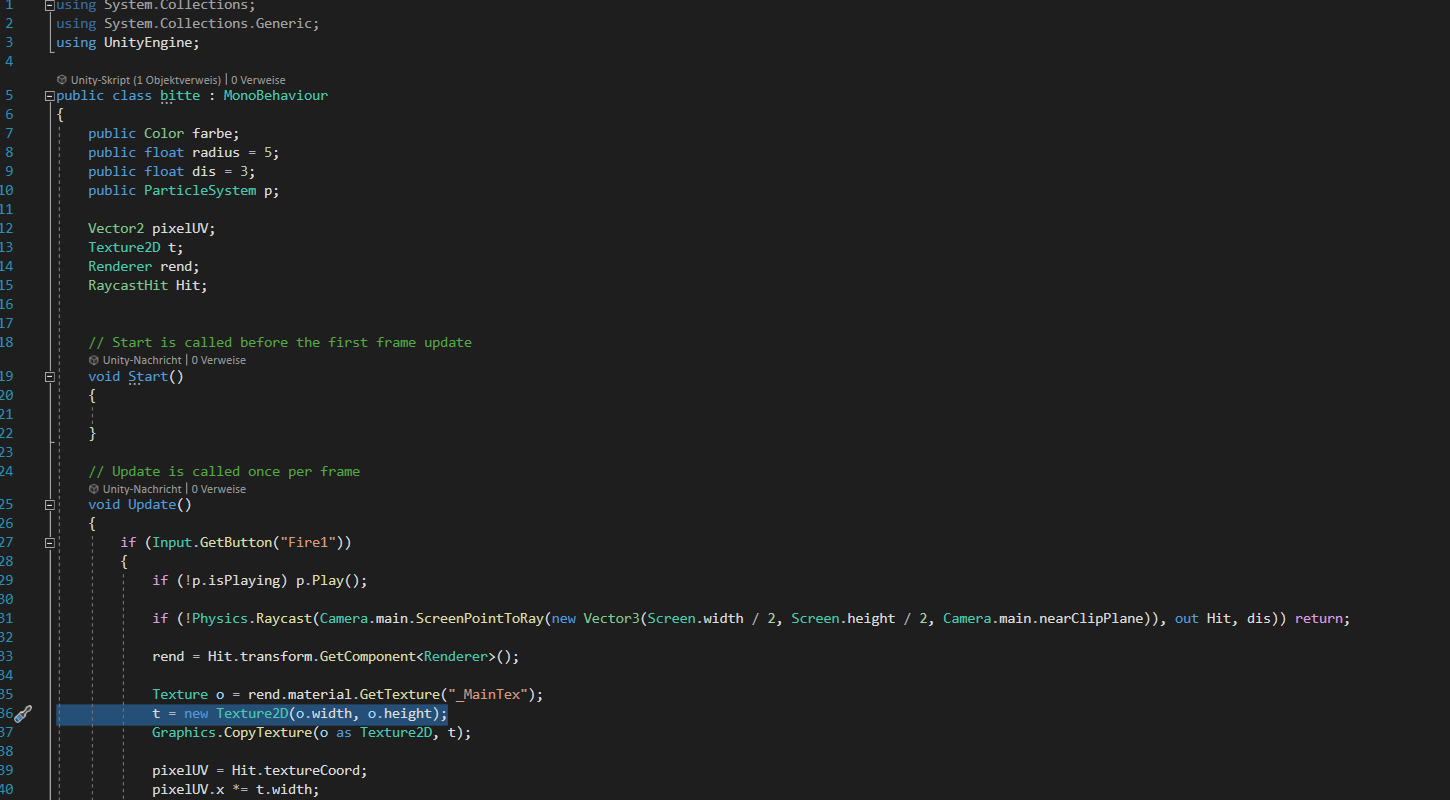Click '0 Verweise' above the Update method
Viewport: 1450px width, 800px height.
tap(219, 488)
